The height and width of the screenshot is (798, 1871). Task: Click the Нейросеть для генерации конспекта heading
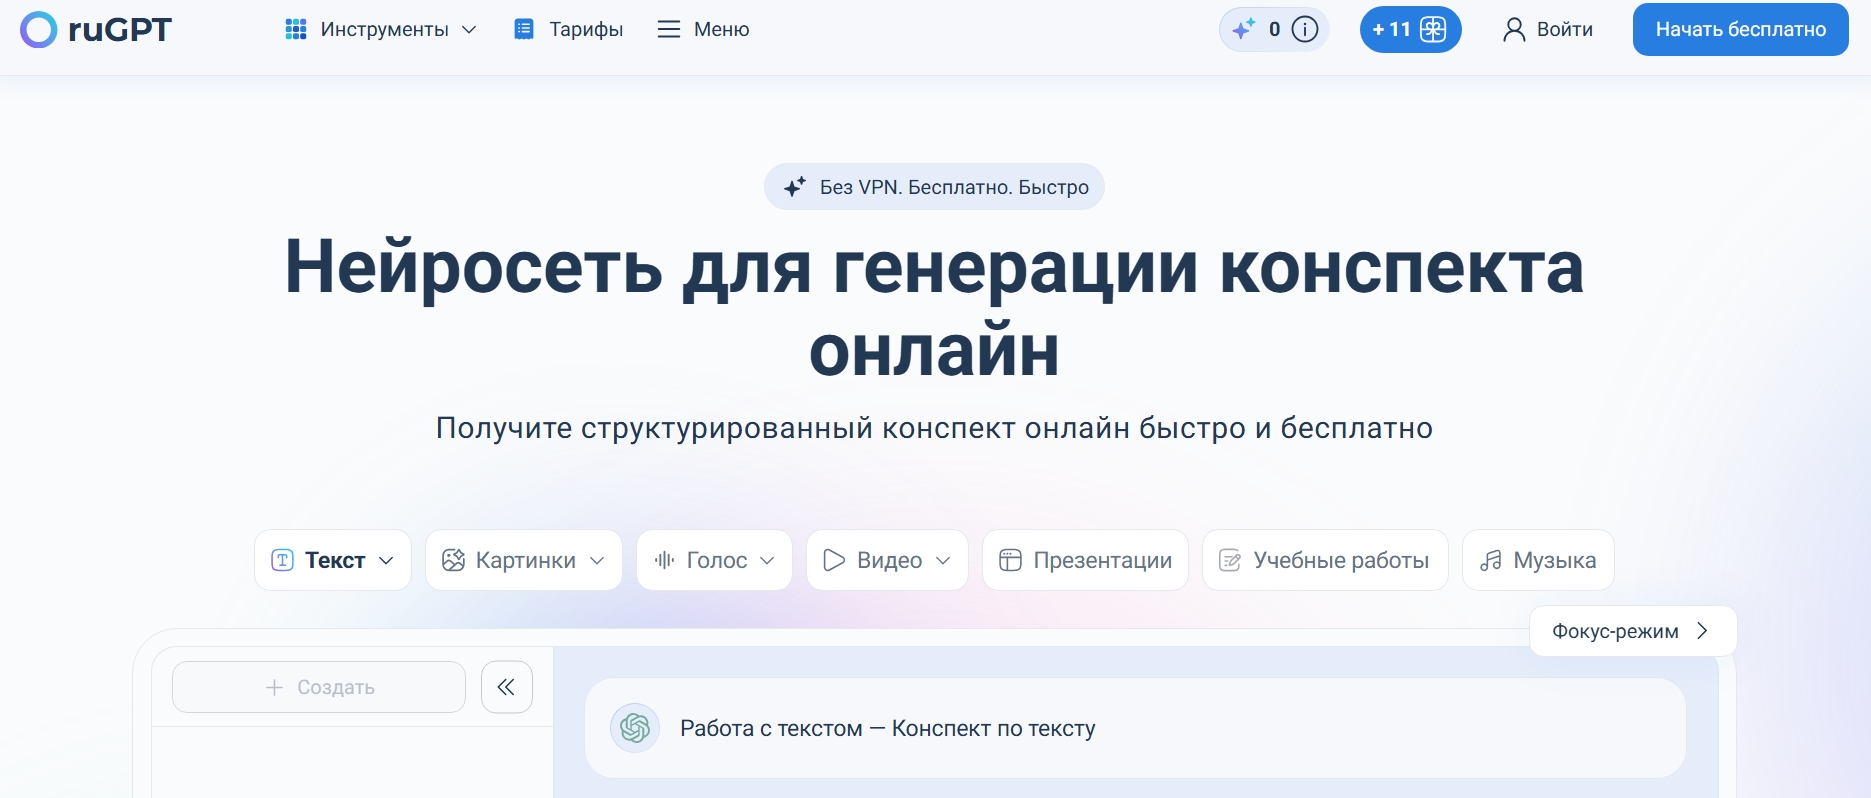[x=934, y=308]
